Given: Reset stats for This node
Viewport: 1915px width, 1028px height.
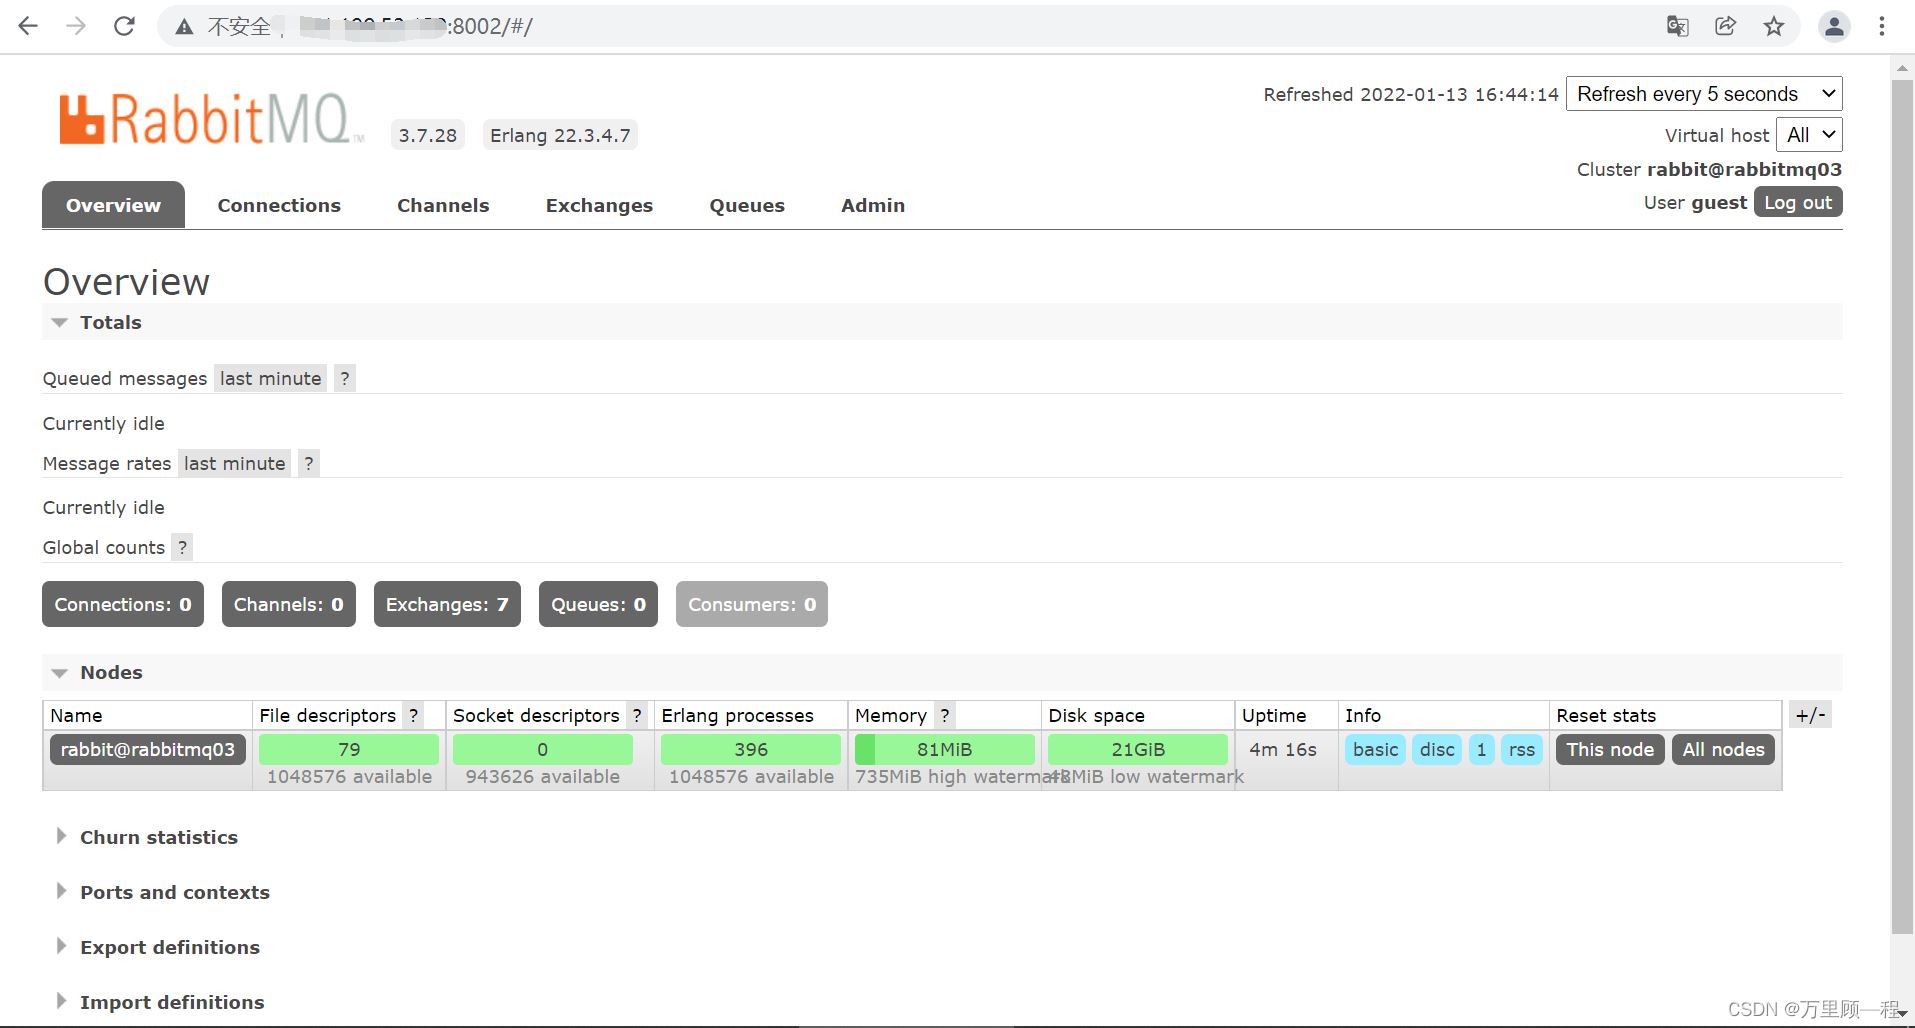Looking at the screenshot, I should tap(1610, 749).
